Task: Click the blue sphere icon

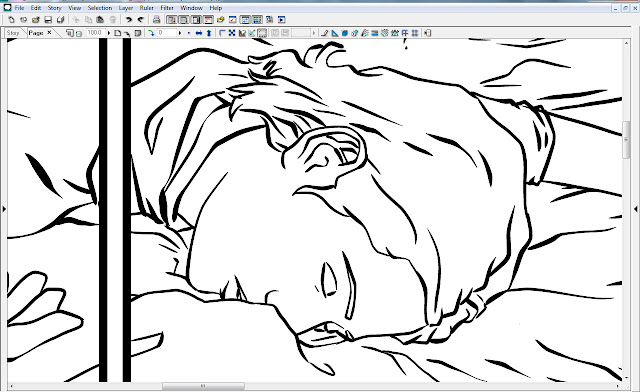Action: coord(344,33)
